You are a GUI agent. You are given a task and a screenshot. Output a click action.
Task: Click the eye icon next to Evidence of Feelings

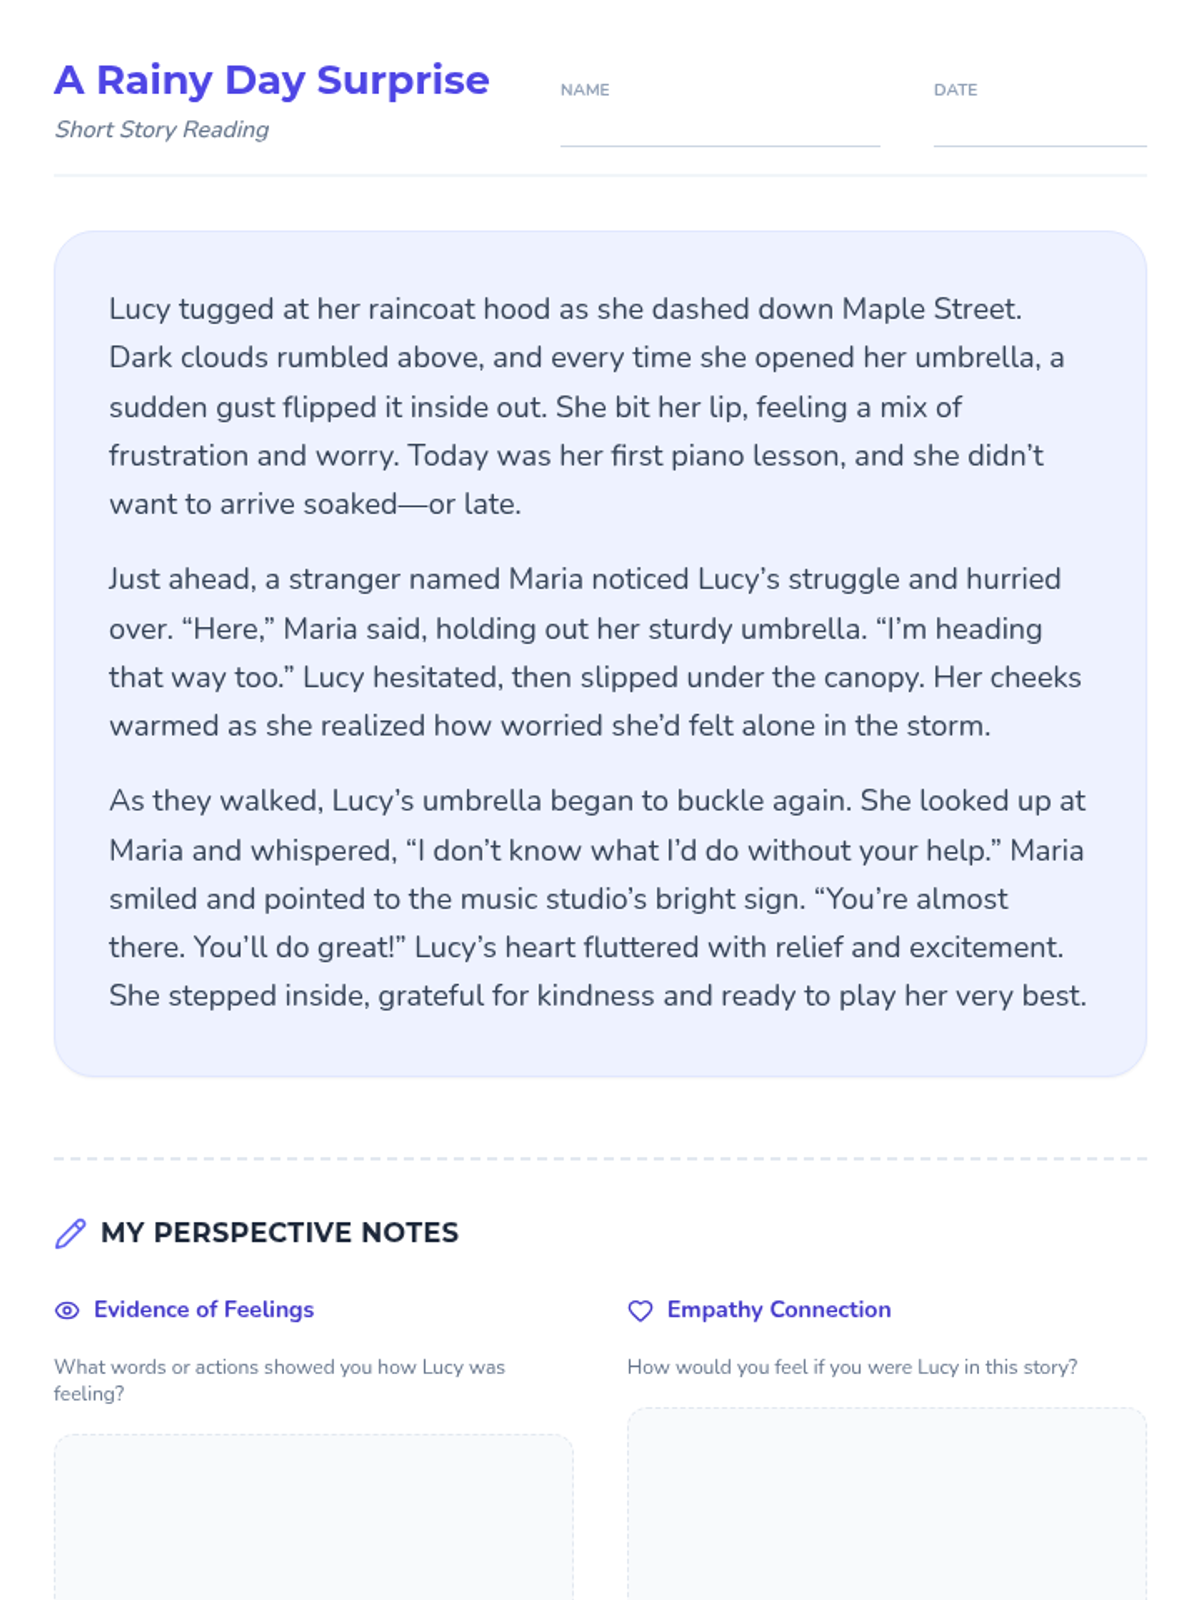pyautogui.click(x=67, y=1310)
